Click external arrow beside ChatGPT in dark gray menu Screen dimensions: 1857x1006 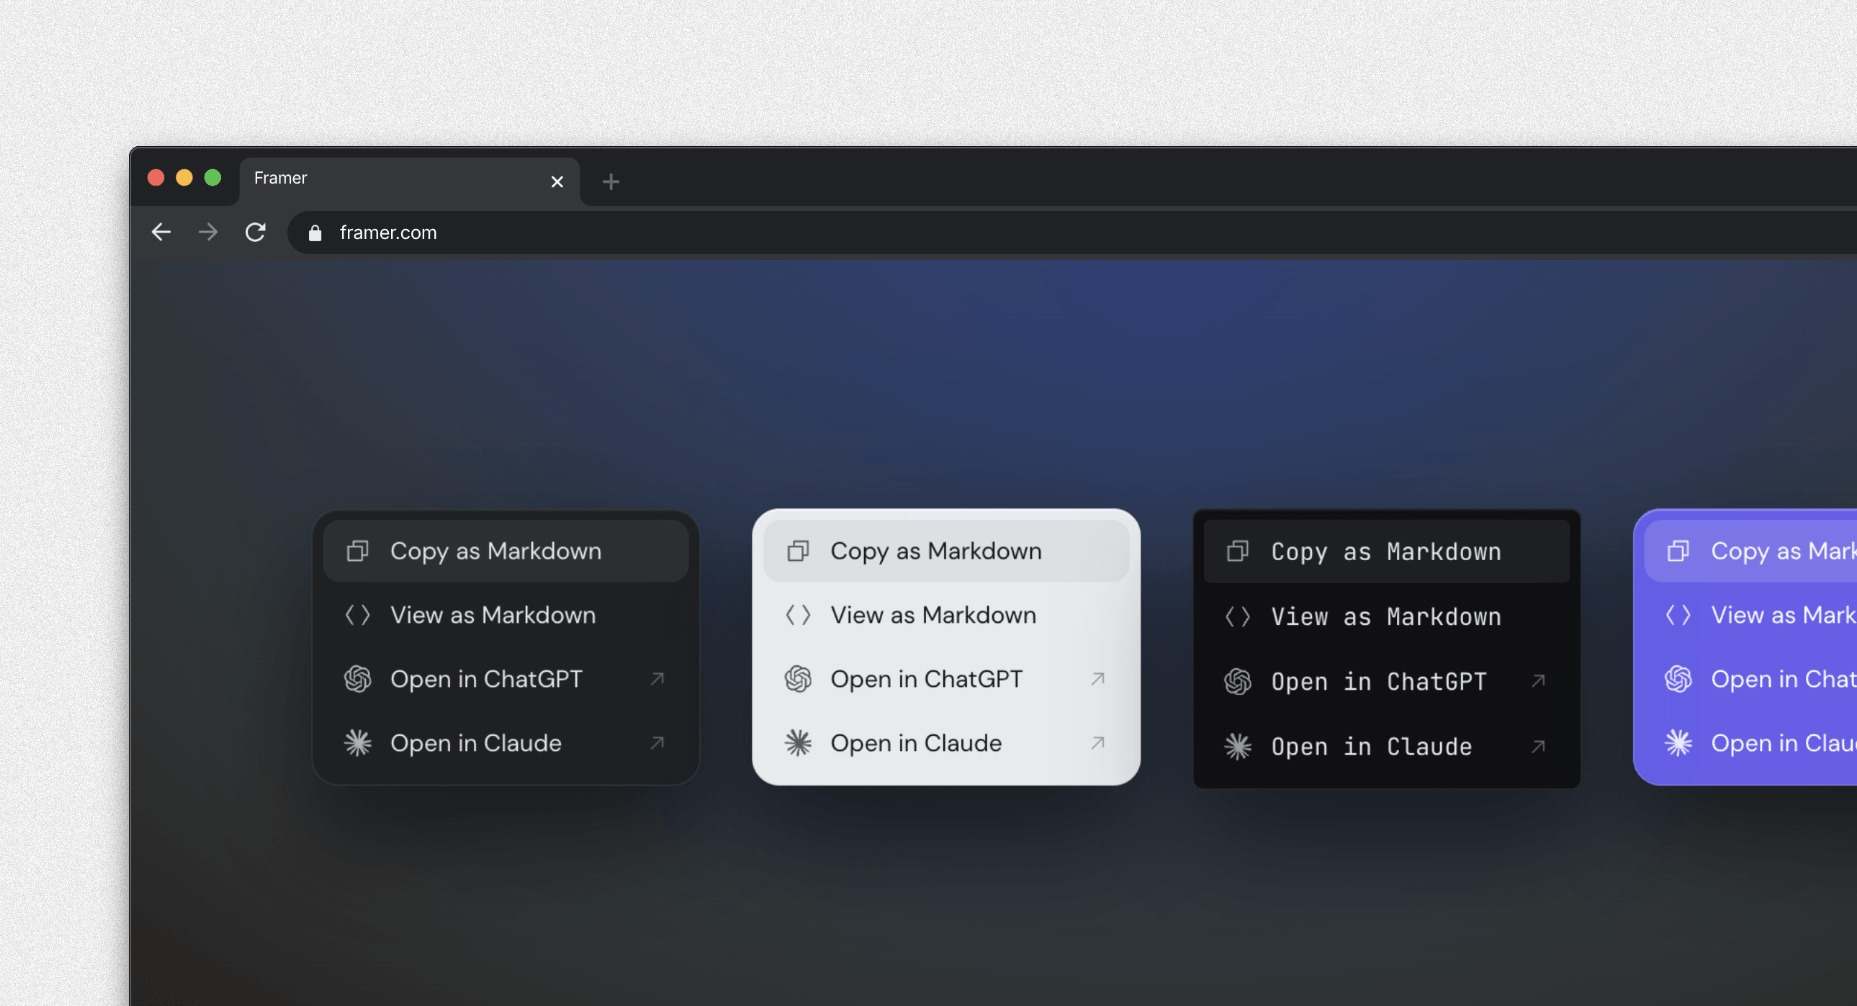657,679
